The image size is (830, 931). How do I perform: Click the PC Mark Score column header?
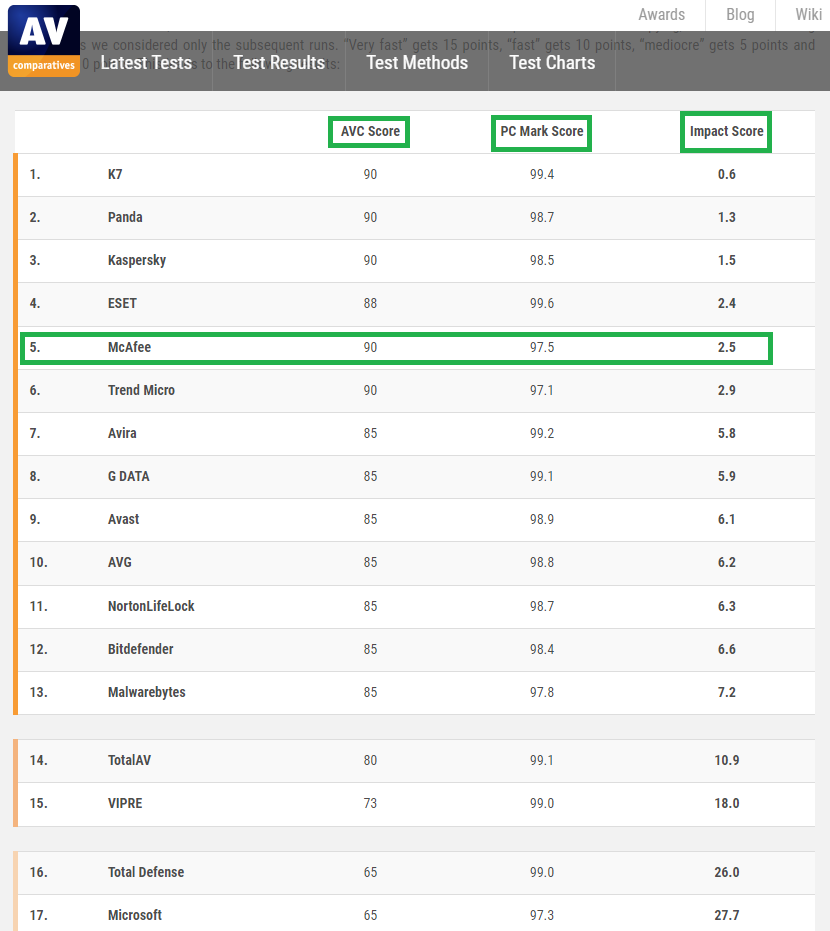(x=541, y=131)
